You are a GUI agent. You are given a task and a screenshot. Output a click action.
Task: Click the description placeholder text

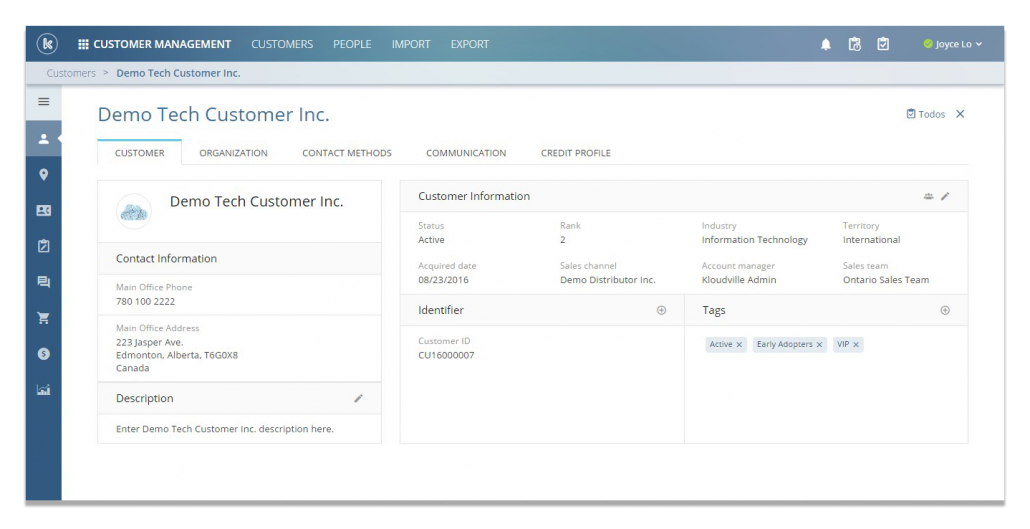pos(225,429)
